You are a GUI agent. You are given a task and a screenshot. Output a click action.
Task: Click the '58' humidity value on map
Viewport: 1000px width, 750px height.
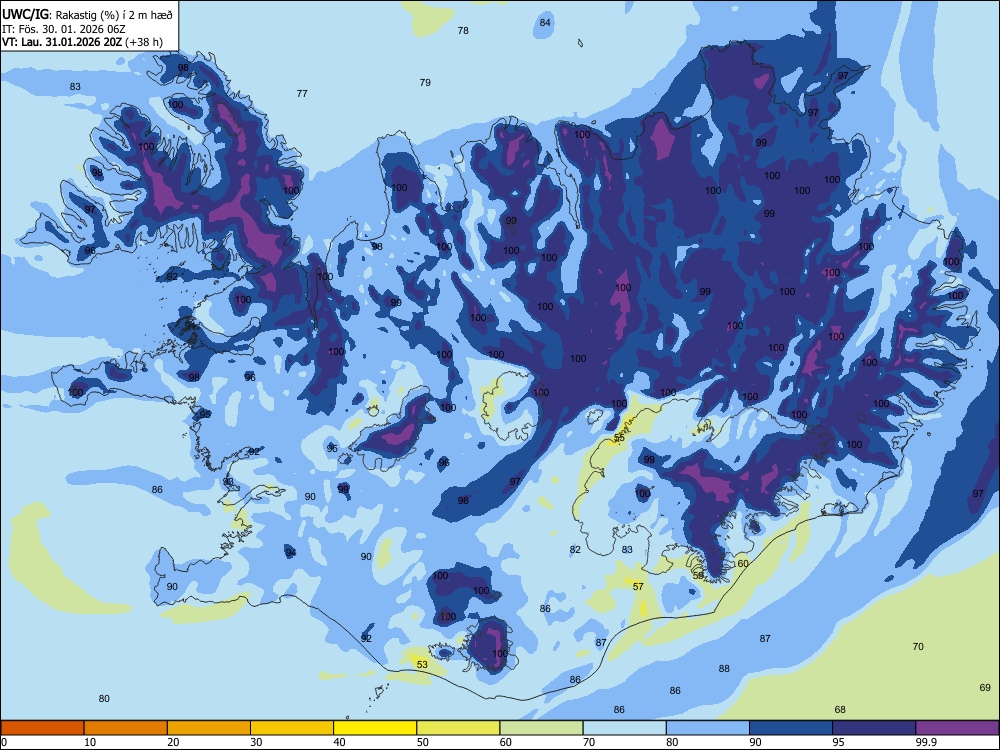698,575
